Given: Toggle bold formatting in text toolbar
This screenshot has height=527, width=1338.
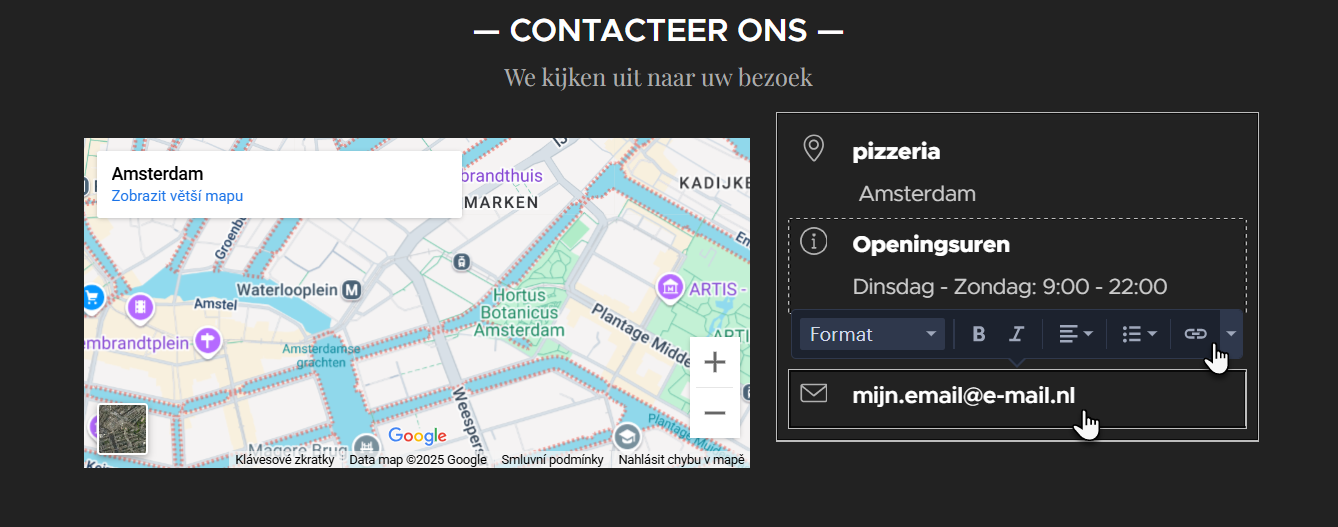Looking at the screenshot, I should click(x=979, y=334).
